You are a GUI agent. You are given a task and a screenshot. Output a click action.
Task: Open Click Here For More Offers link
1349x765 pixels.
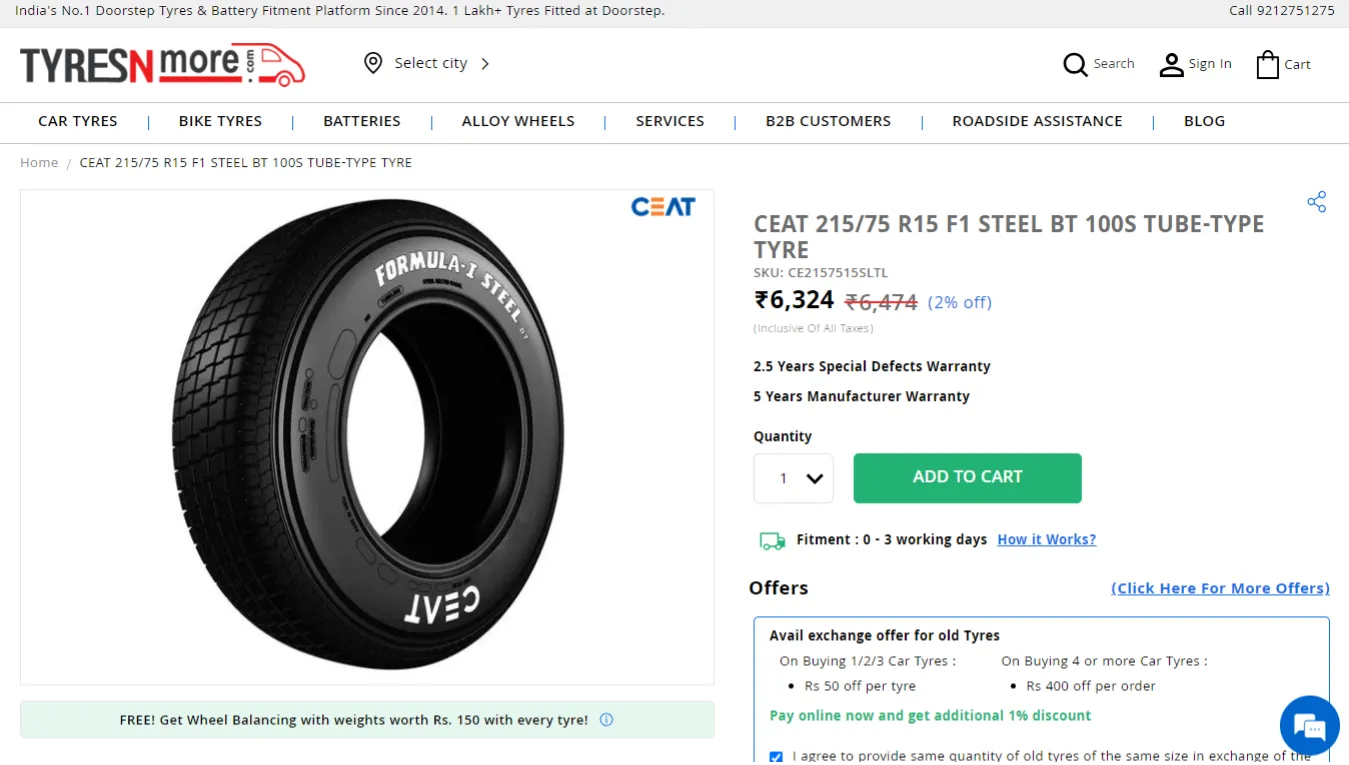tap(1220, 588)
